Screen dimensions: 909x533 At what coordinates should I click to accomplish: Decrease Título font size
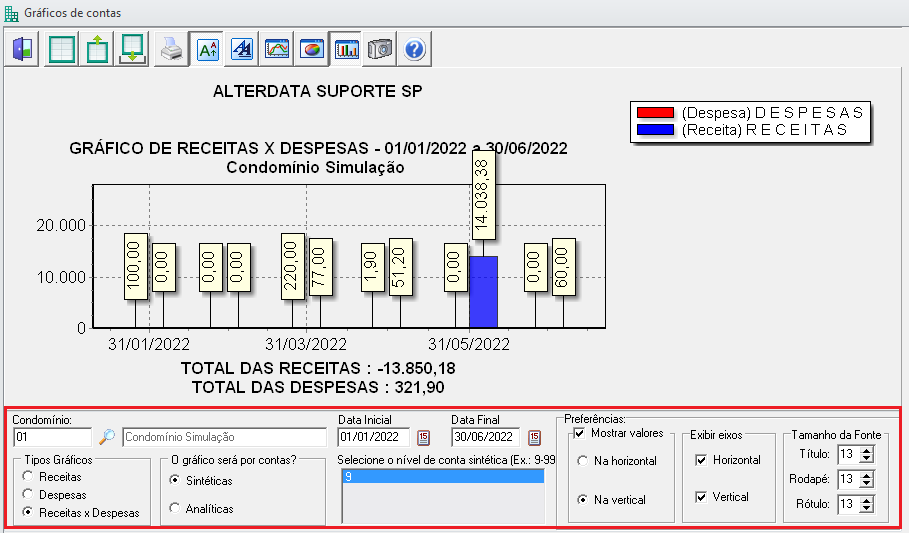(867, 458)
